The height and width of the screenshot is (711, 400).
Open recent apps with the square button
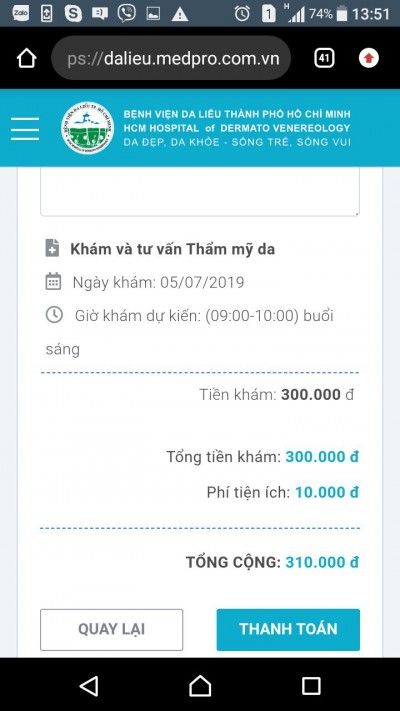[x=311, y=686]
